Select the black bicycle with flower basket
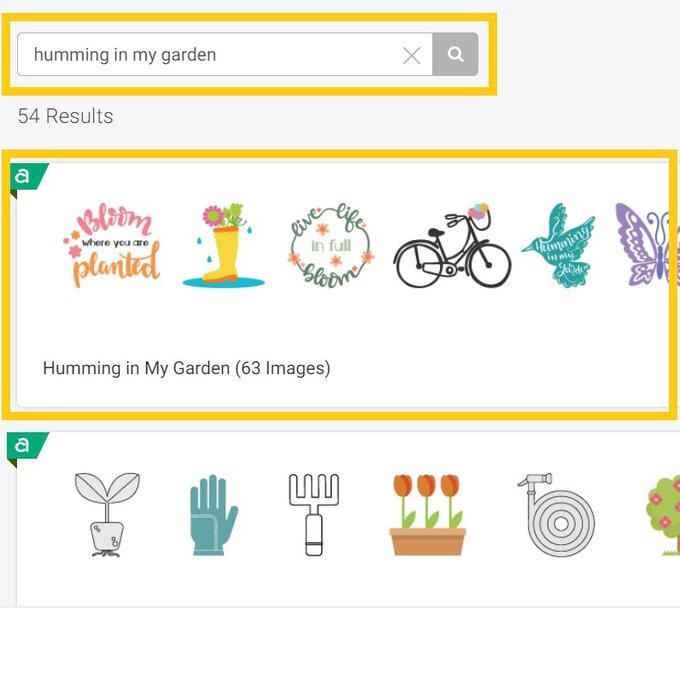The height and width of the screenshot is (680, 680). click(452, 246)
